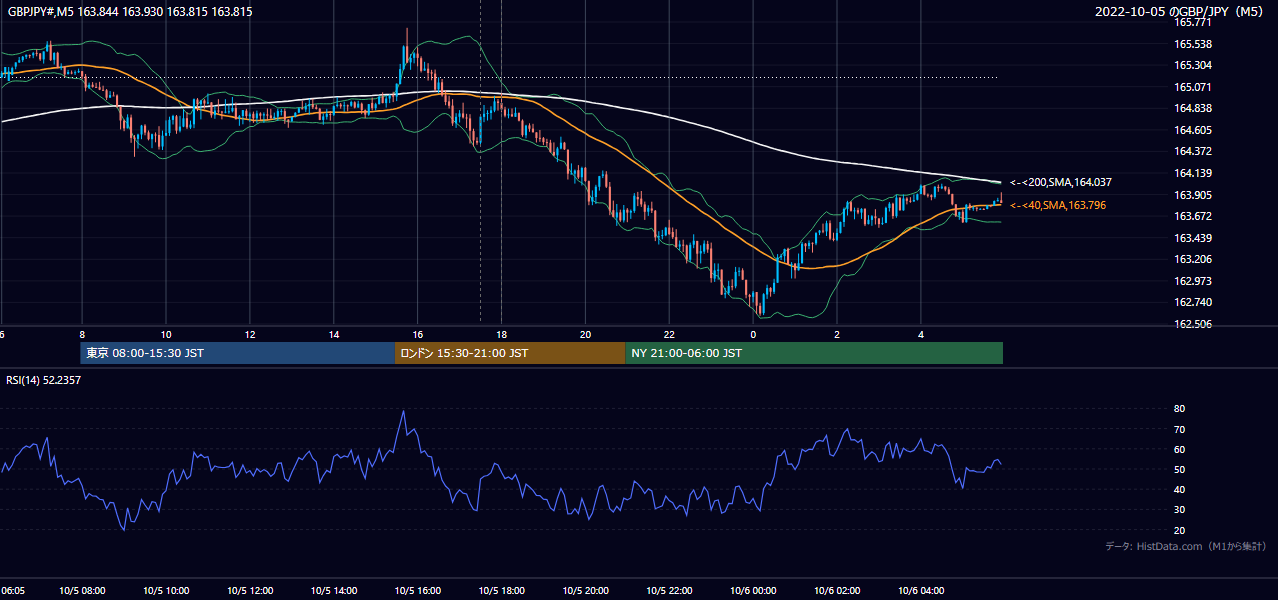Click RSI axis level 60
1278x600 pixels.
(1179, 450)
